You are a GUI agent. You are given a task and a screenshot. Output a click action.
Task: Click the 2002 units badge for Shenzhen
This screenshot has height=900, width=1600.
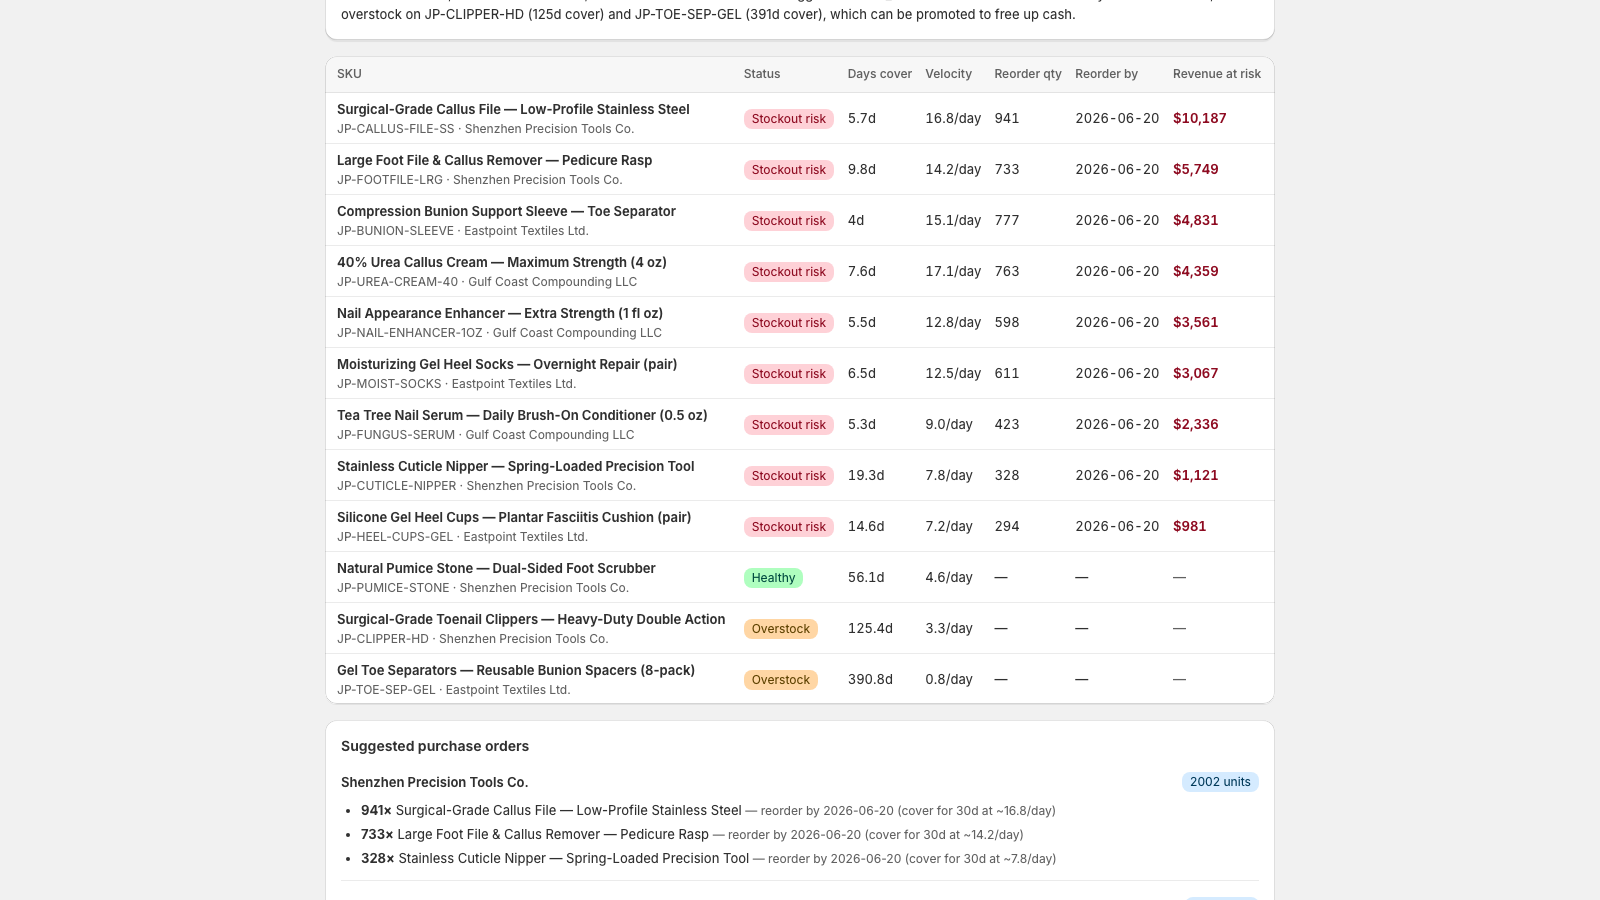[x=1220, y=782]
